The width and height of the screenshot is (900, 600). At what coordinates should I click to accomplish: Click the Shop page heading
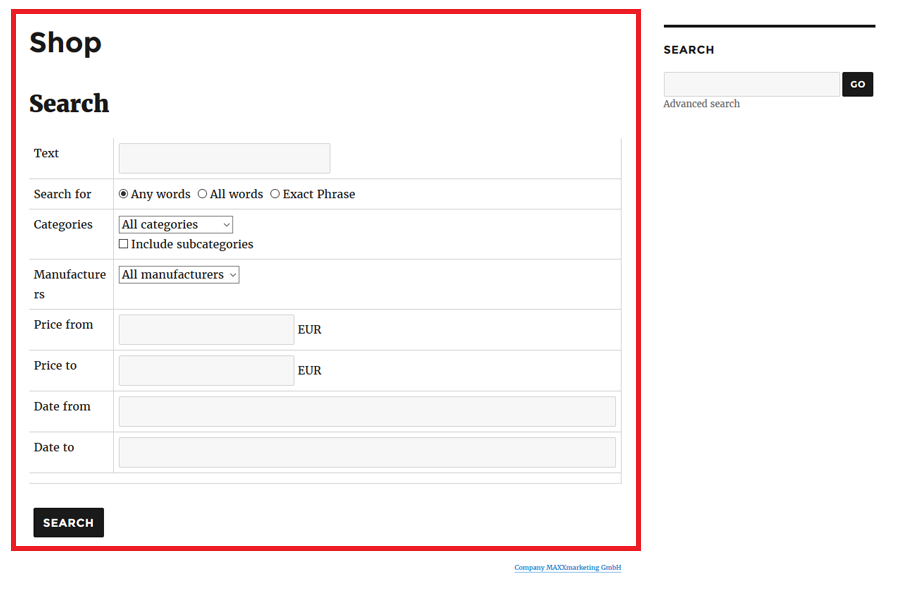click(66, 43)
